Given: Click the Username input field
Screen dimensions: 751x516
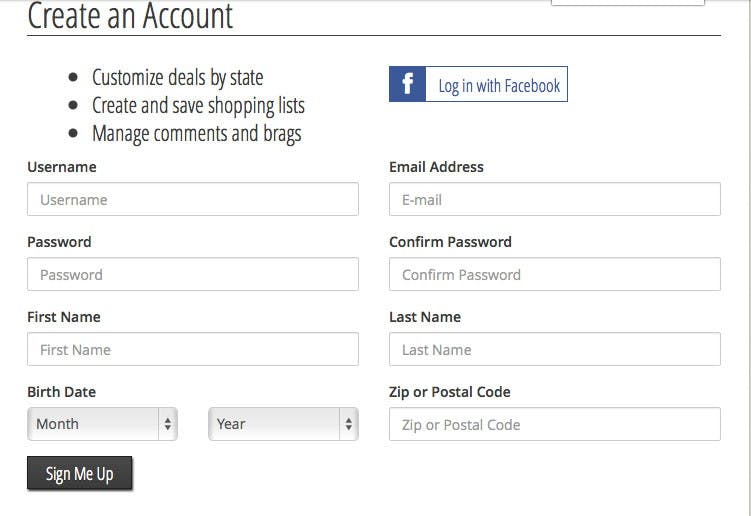Looking at the screenshot, I should coord(193,199).
